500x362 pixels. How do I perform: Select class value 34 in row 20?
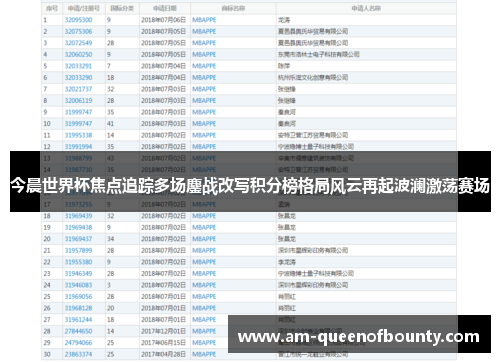coord(110,239)
